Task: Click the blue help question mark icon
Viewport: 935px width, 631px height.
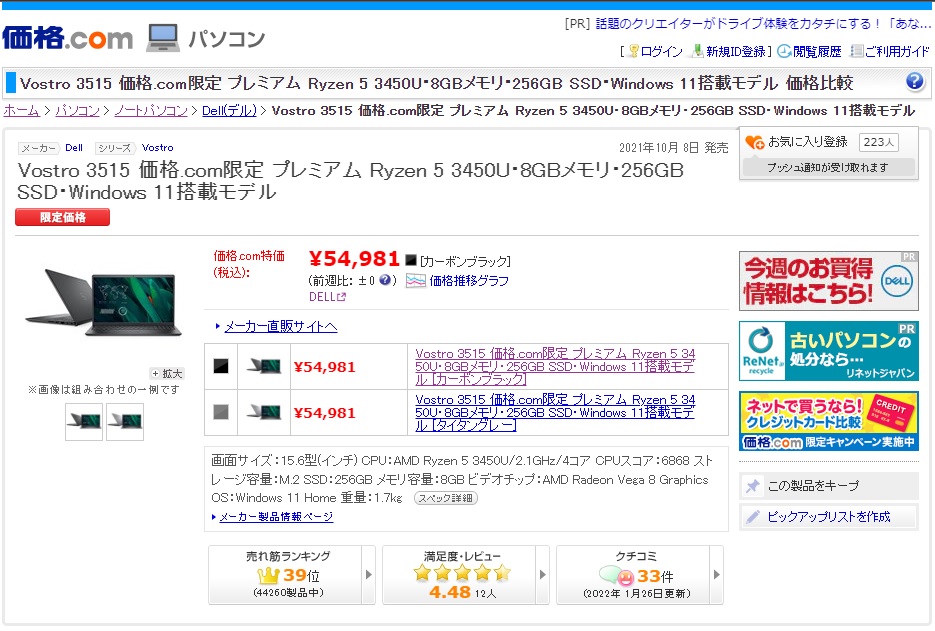Action: click(x=914, y=82)
